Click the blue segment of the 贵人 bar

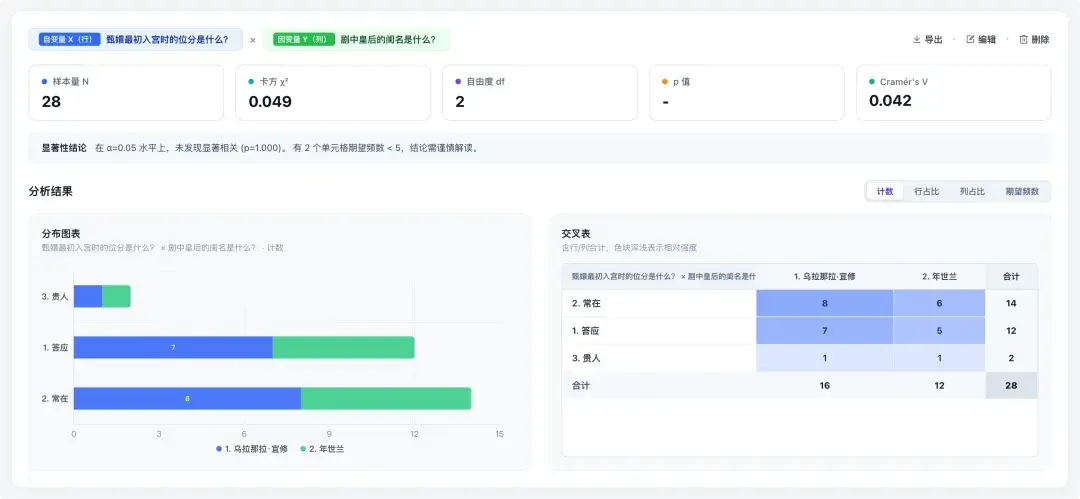pyautogui.click(x=88, y=296)
